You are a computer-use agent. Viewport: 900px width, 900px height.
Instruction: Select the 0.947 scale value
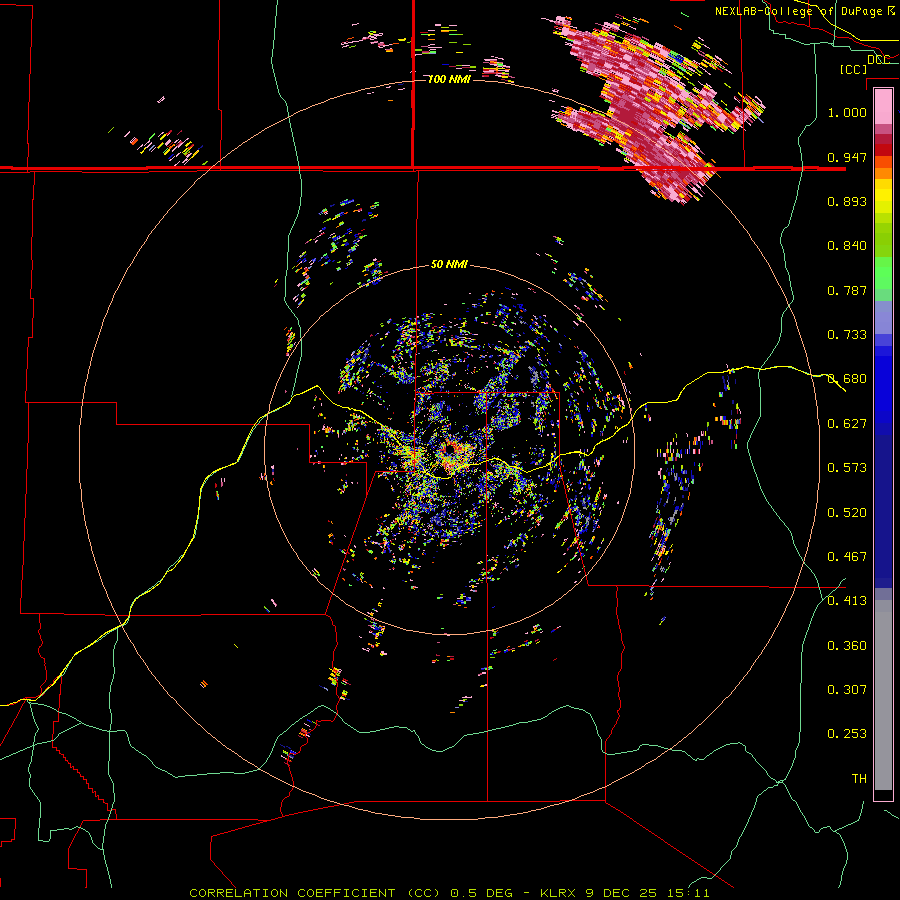point(847,157)
